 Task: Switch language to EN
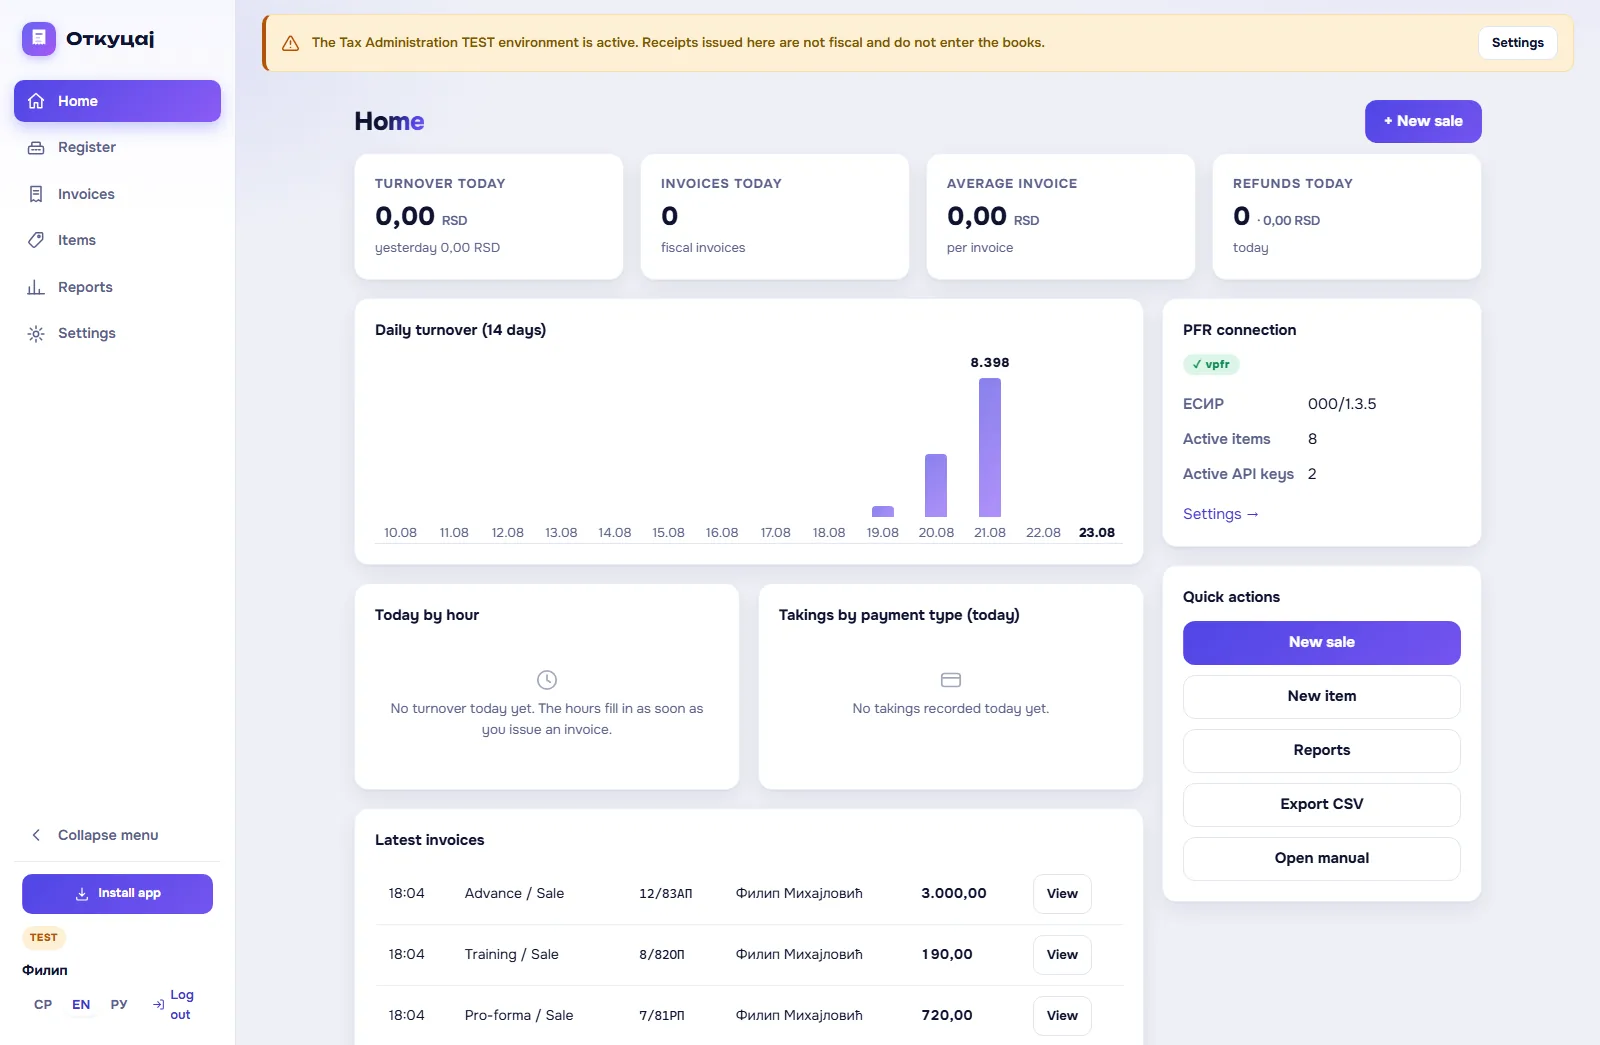click(x=81, y=1005)
